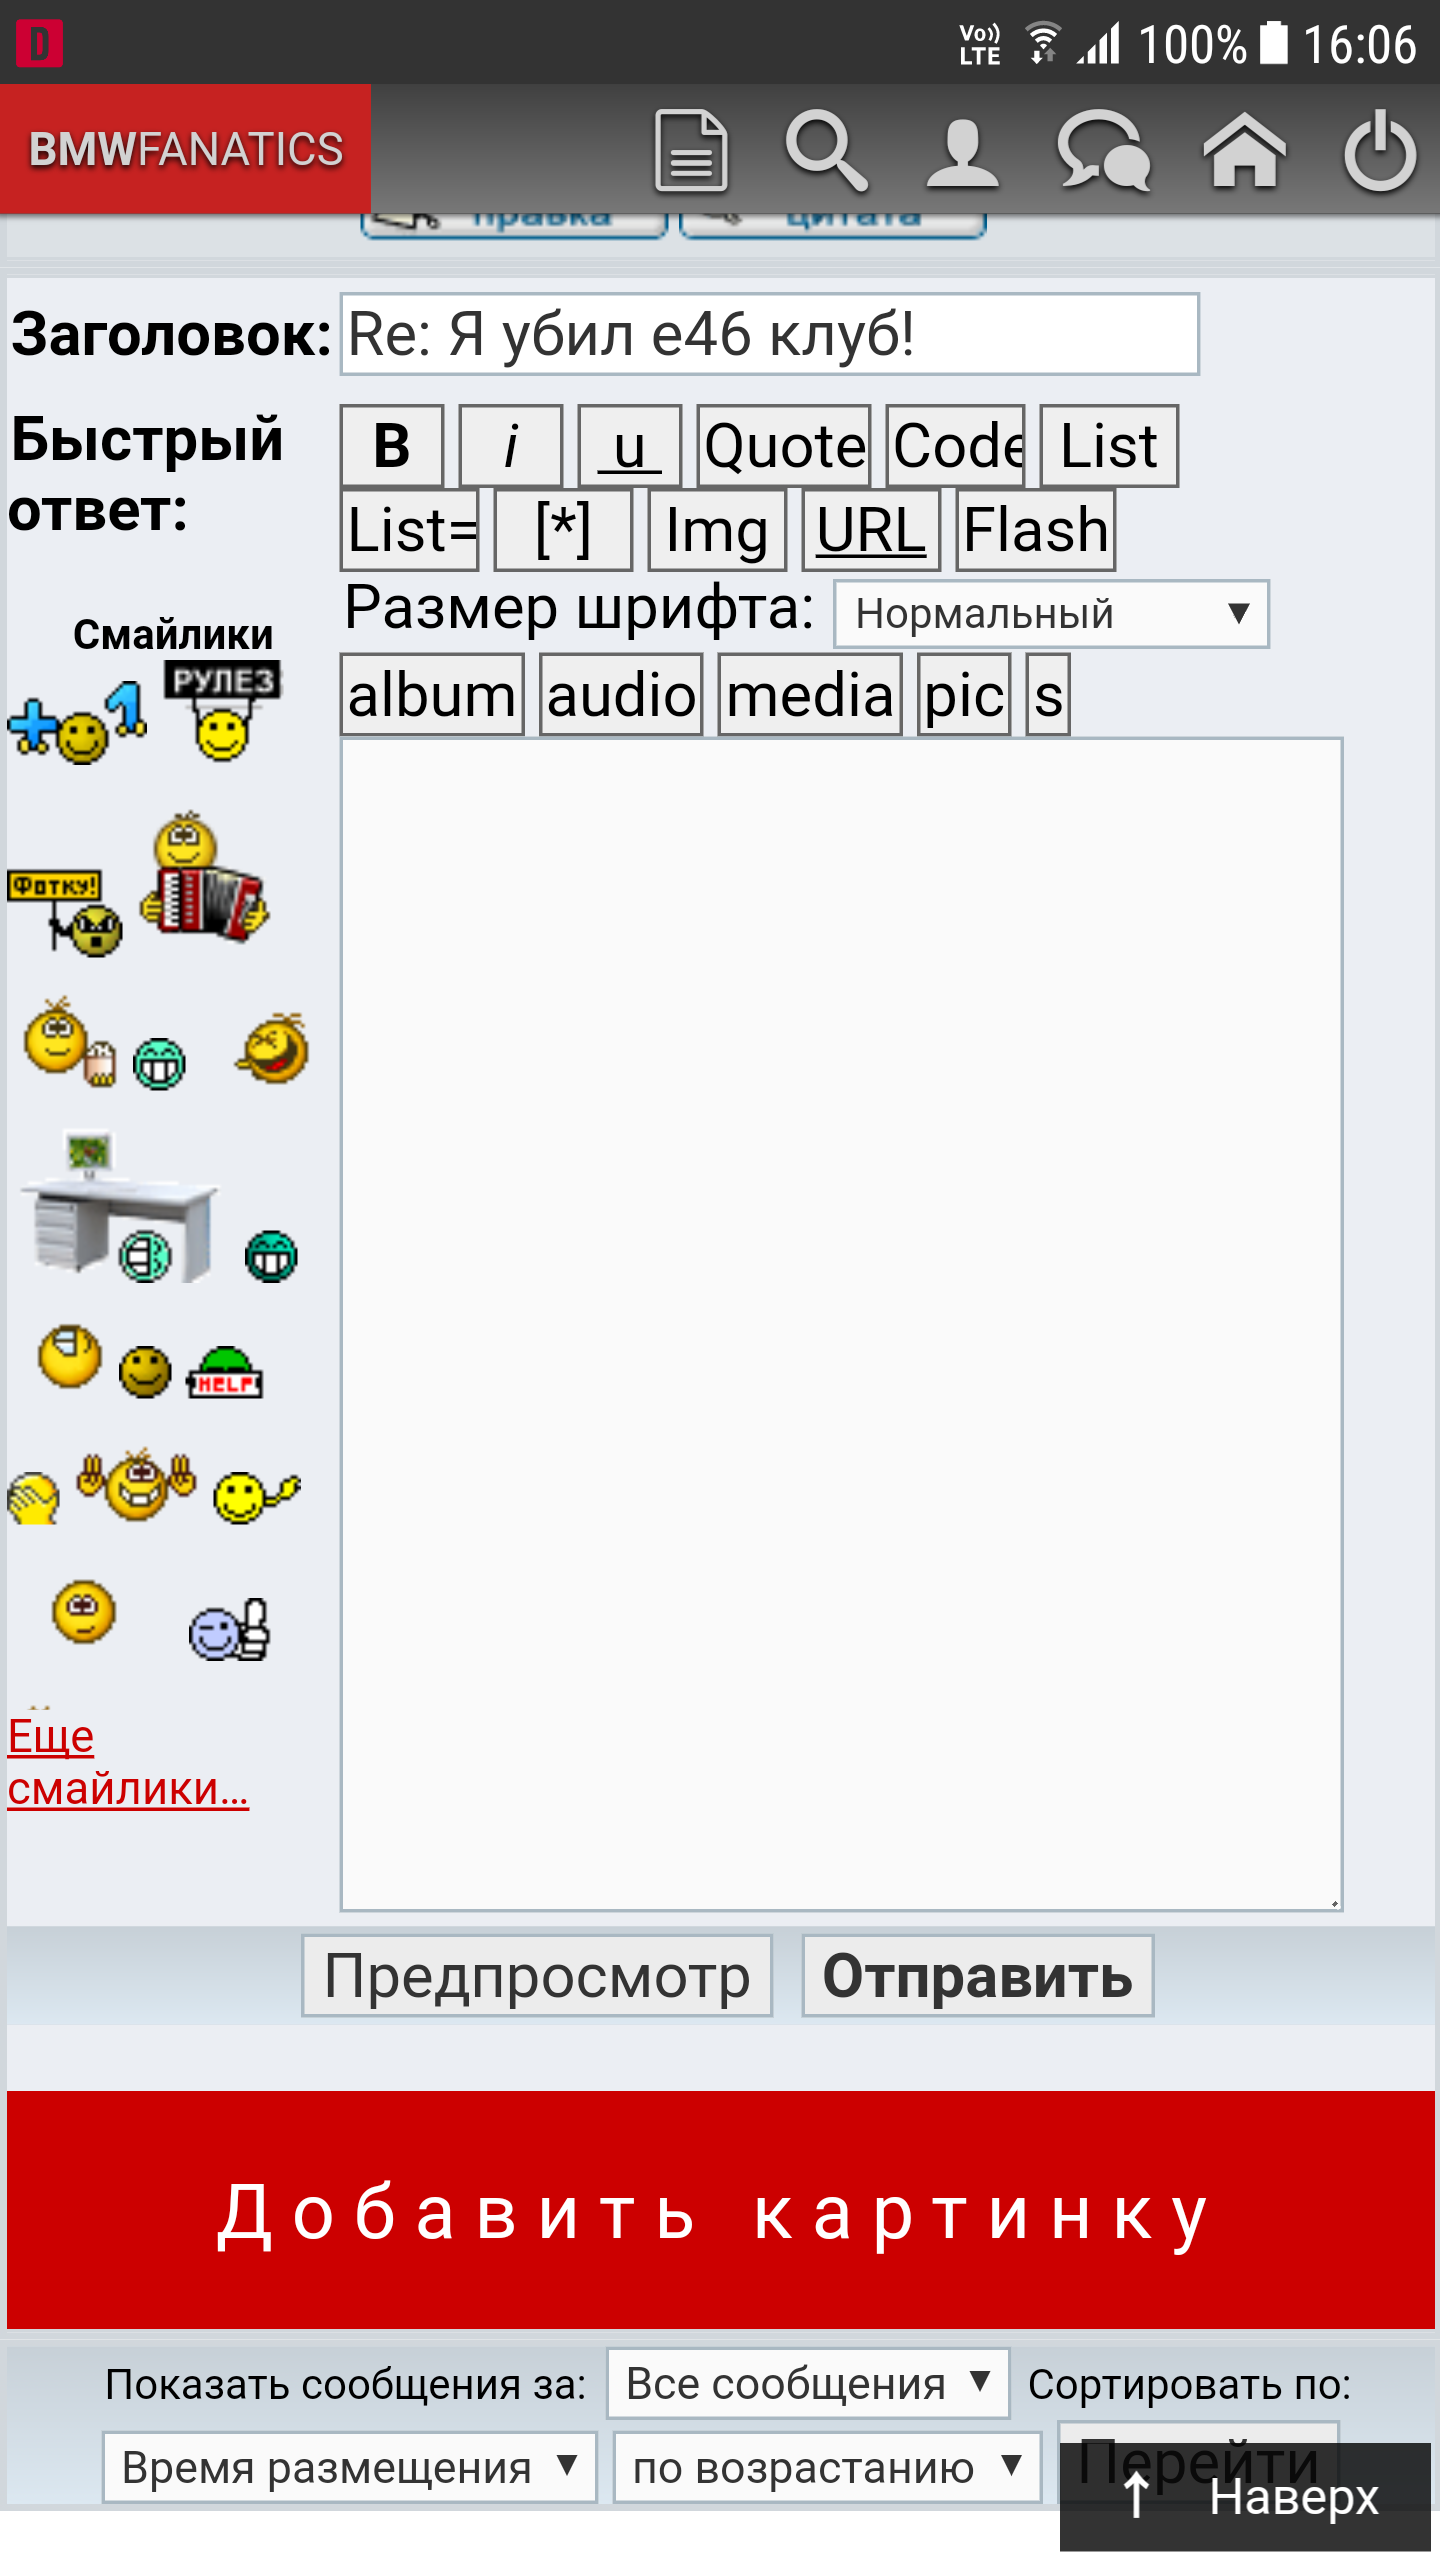Image resolution: width=1440 pixels, height=2560 pixels.
Task: Toggle underline u formatting button
Action: pos(630,446)
